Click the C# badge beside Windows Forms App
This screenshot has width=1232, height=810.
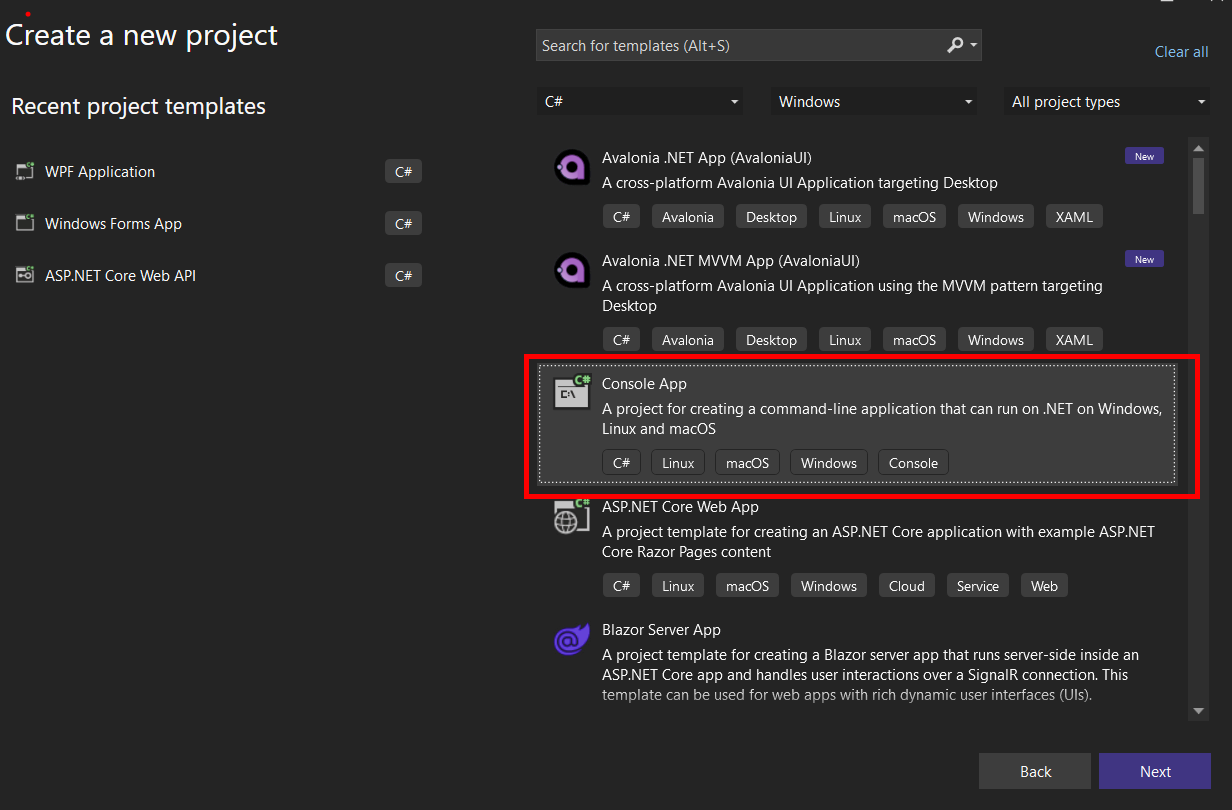[x=403, y=223]
